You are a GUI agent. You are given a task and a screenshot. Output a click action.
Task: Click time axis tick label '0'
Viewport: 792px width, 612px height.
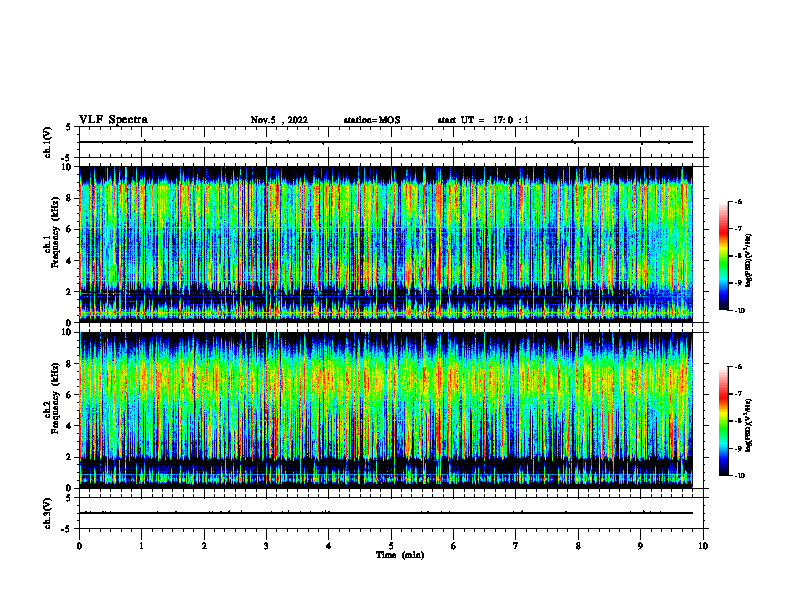[x=79, y=546]
